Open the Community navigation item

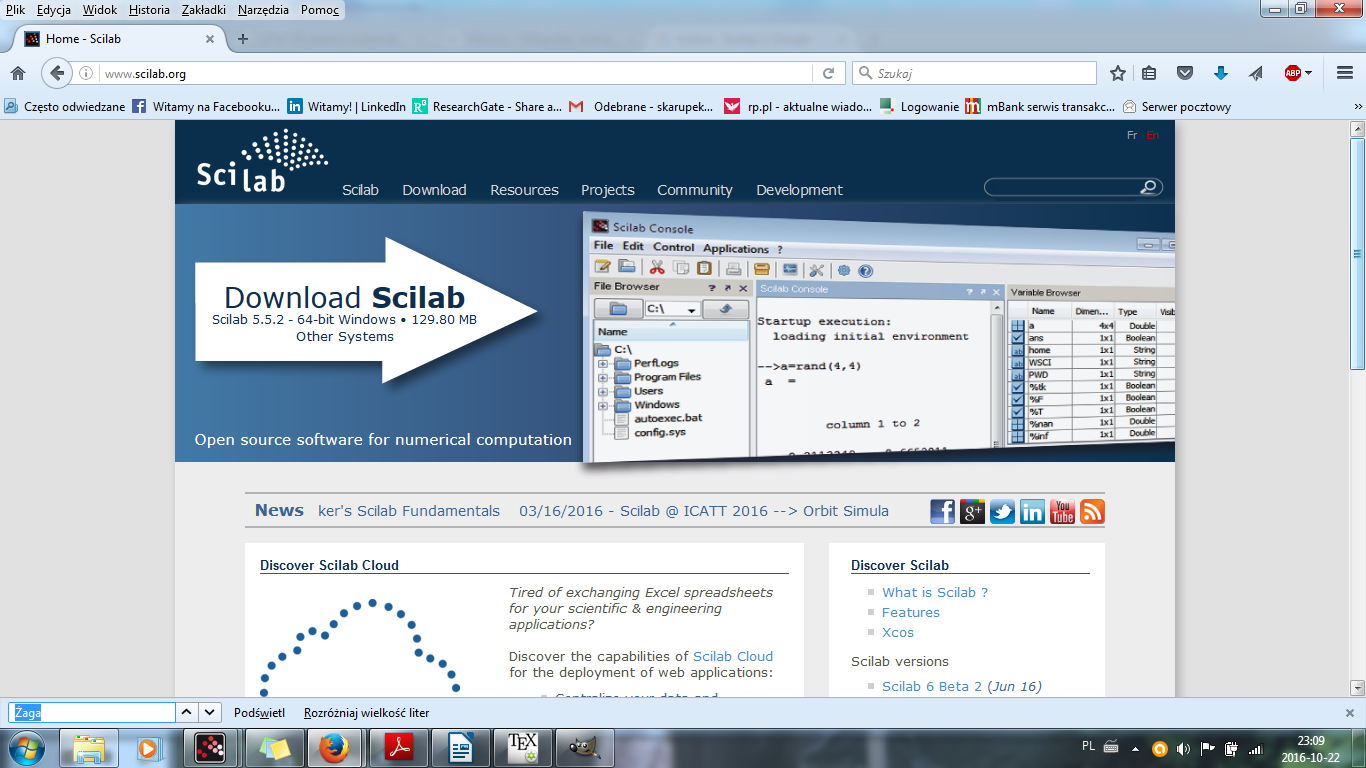pos(695,190)
